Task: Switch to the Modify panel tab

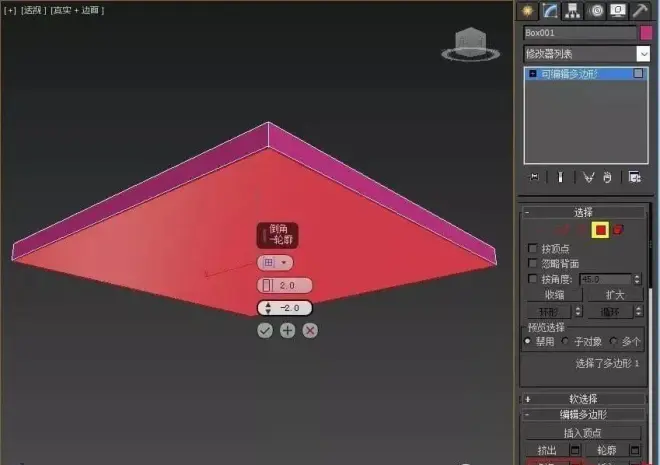Action: pos(550,10)
